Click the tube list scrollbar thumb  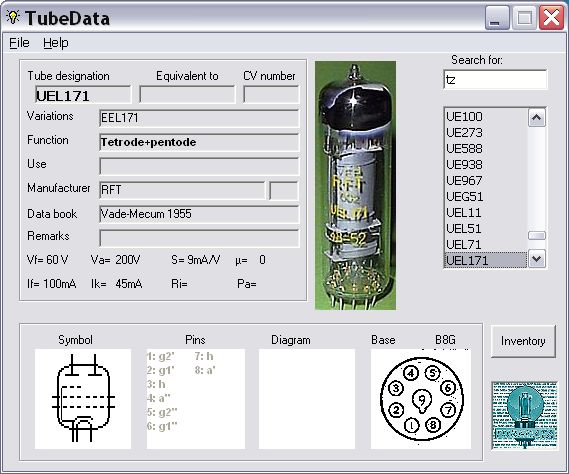[x=536, y=236]
